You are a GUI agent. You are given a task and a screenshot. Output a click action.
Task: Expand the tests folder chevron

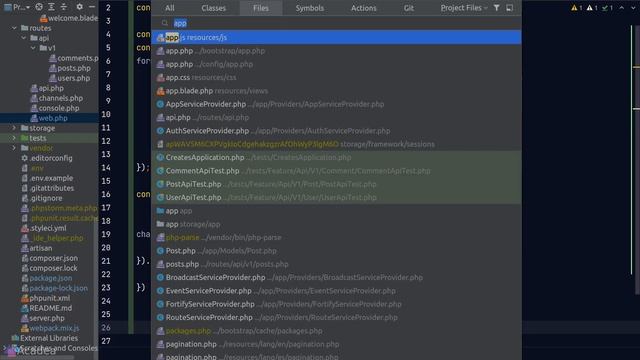14,138
